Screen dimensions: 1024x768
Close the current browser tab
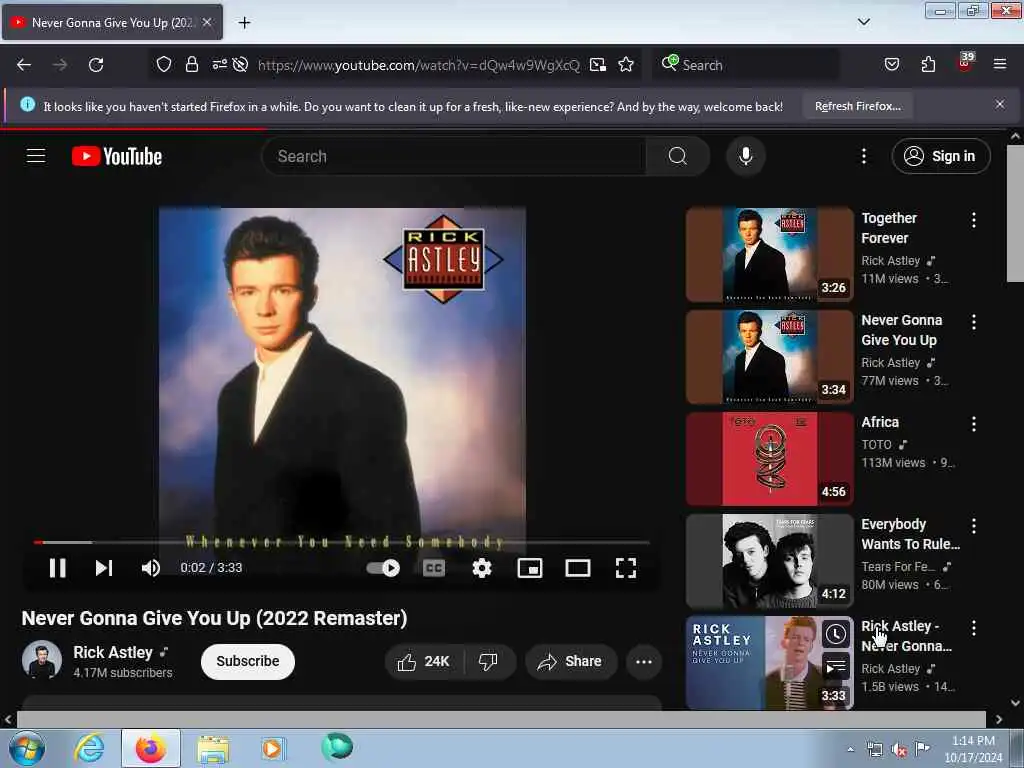[x=207, y=23]
